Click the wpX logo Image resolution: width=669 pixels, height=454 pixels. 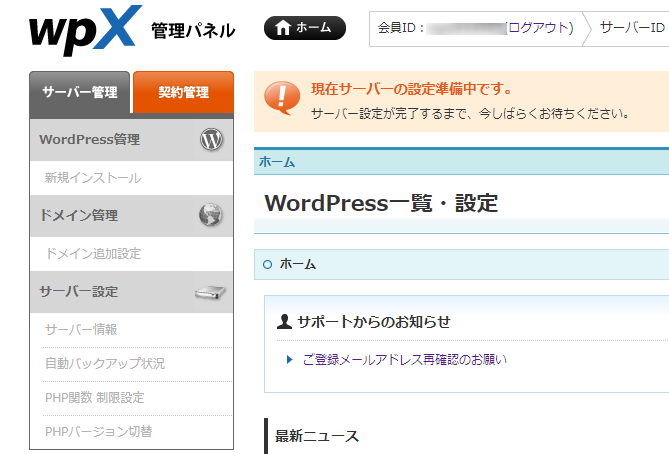pyautogui.click(x=85, y=30)
